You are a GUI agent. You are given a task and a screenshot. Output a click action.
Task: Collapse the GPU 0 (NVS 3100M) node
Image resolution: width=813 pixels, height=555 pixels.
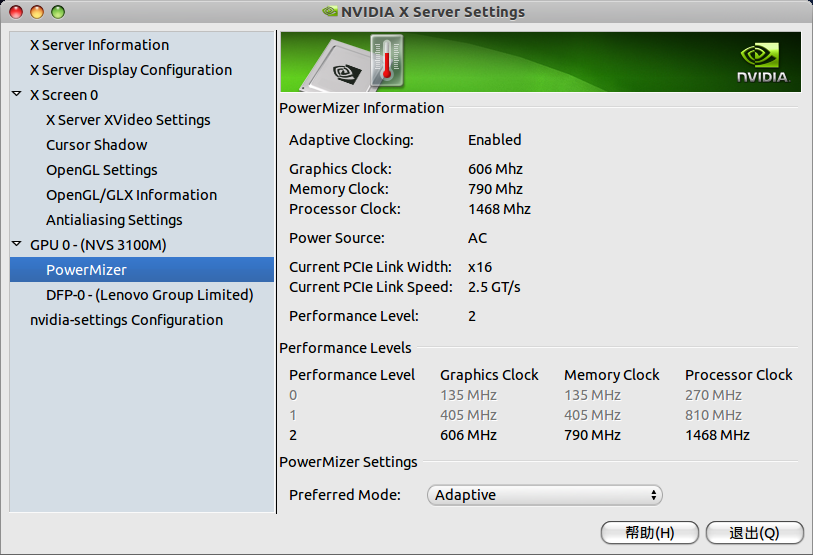[x=17, y=244]
